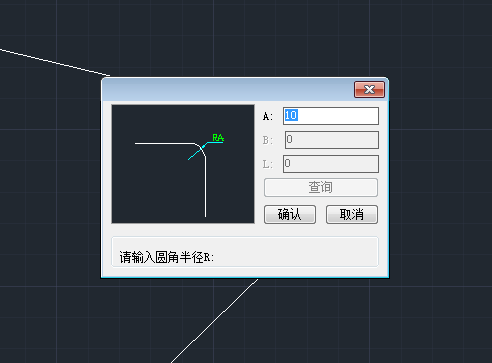This screenshot has width=492, height=363.
Task: Click the disabled L value field
Action: [x=331, y=164]
